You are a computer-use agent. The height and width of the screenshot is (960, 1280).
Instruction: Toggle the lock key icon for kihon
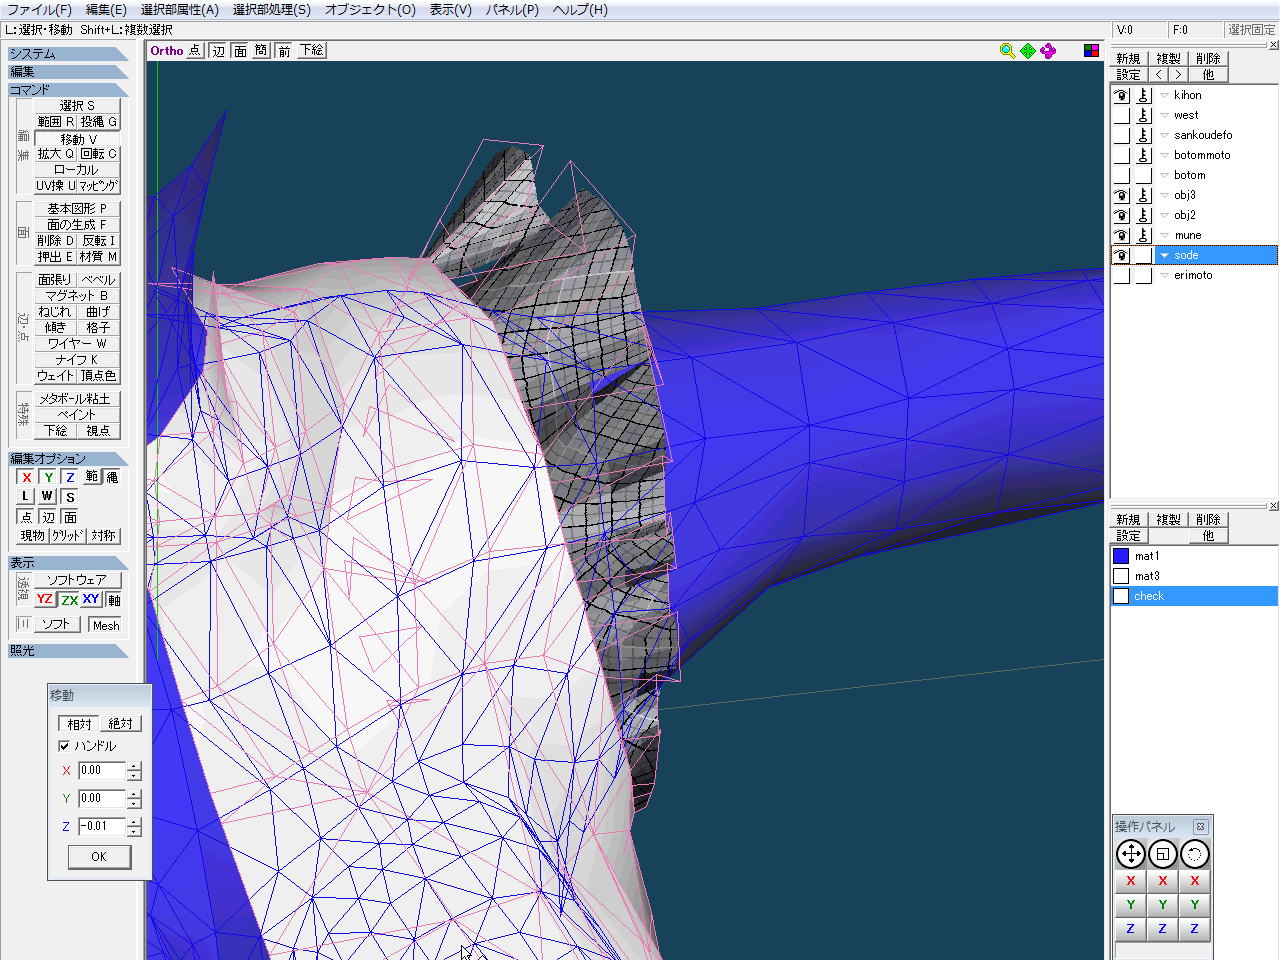tap(1143, 96)
